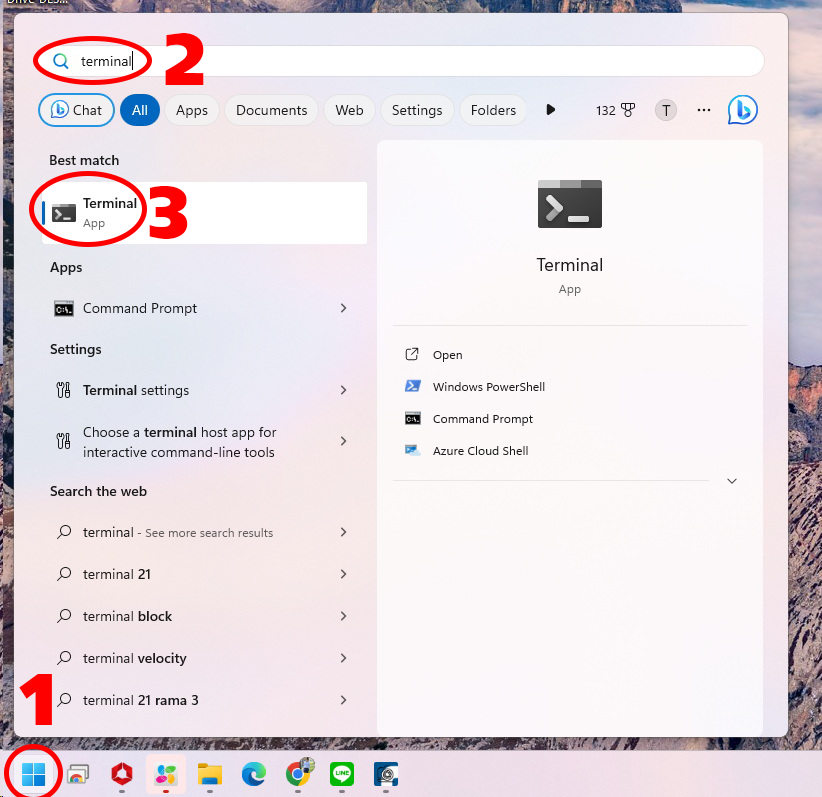Click the Bing icon in search panel
This screenshot has height=797, width=822.
click(742, 110)
